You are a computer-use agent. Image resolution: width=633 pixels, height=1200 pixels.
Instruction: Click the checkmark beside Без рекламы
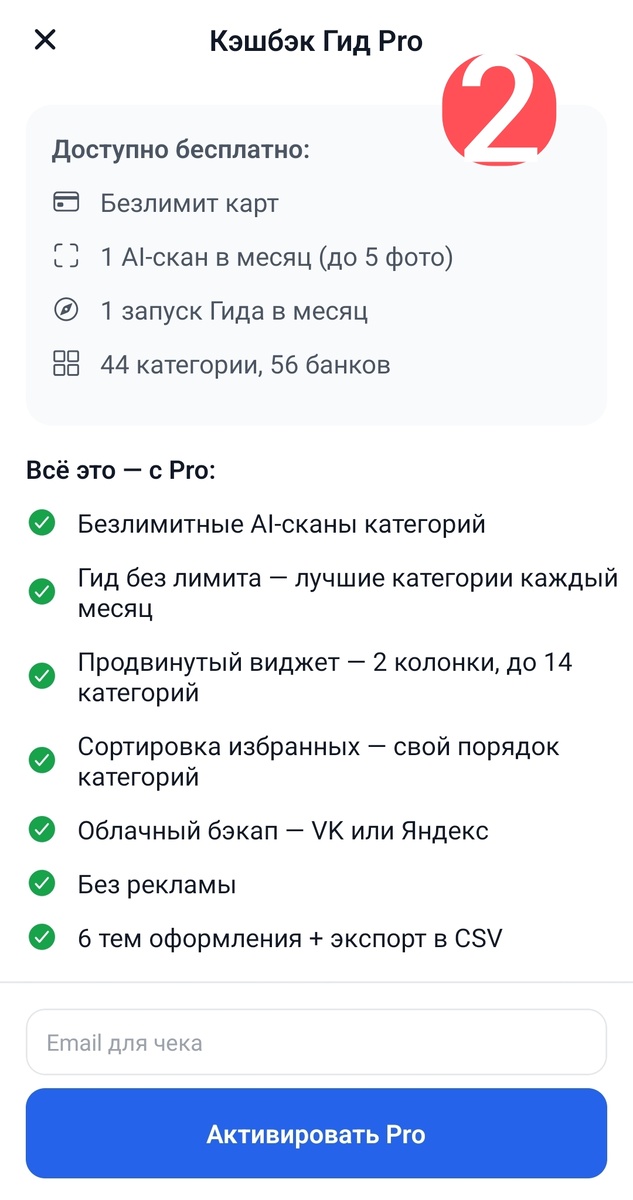(x=42, y=884)
